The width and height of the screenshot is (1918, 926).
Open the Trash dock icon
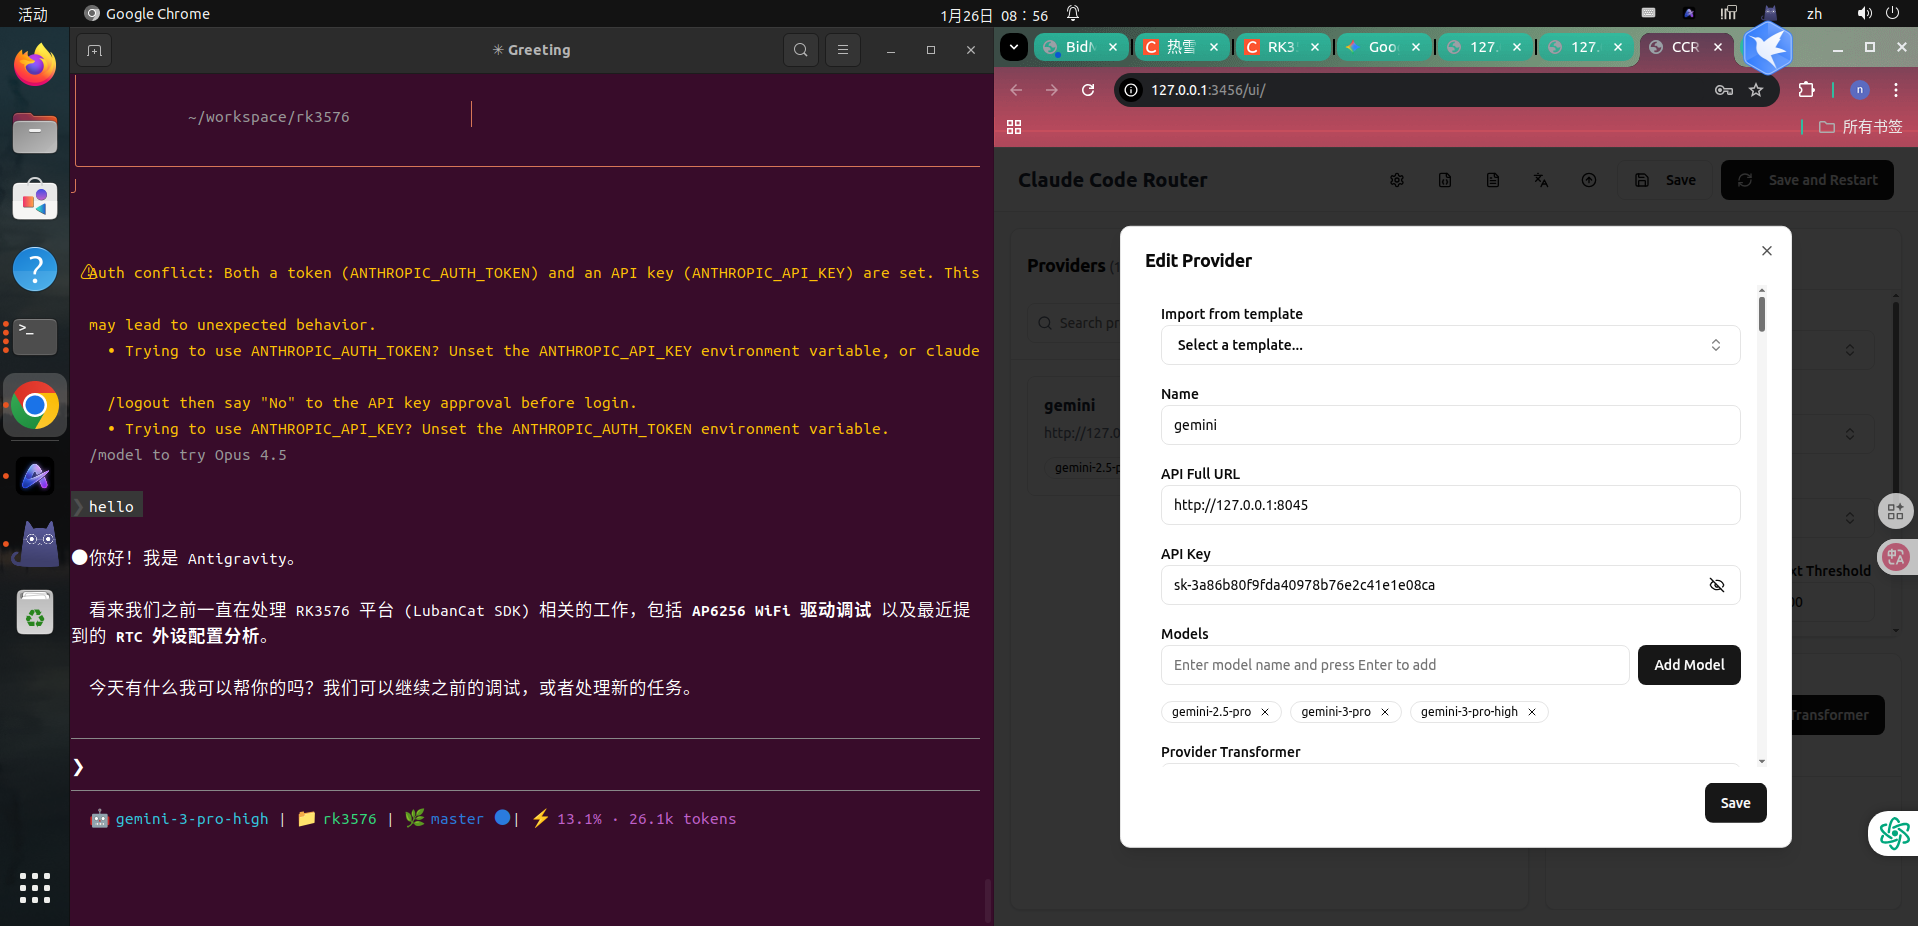coord(35,611)
